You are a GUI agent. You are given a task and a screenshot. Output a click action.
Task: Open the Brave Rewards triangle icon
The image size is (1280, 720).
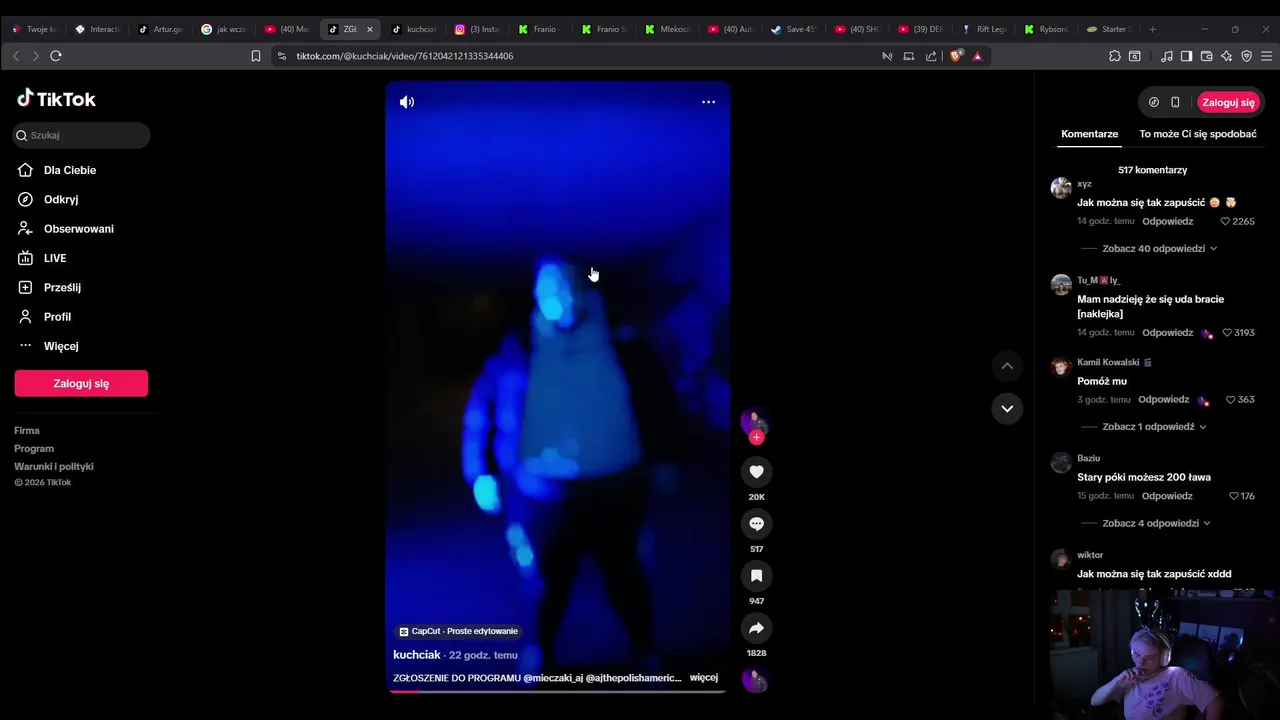tap(977, 56)
